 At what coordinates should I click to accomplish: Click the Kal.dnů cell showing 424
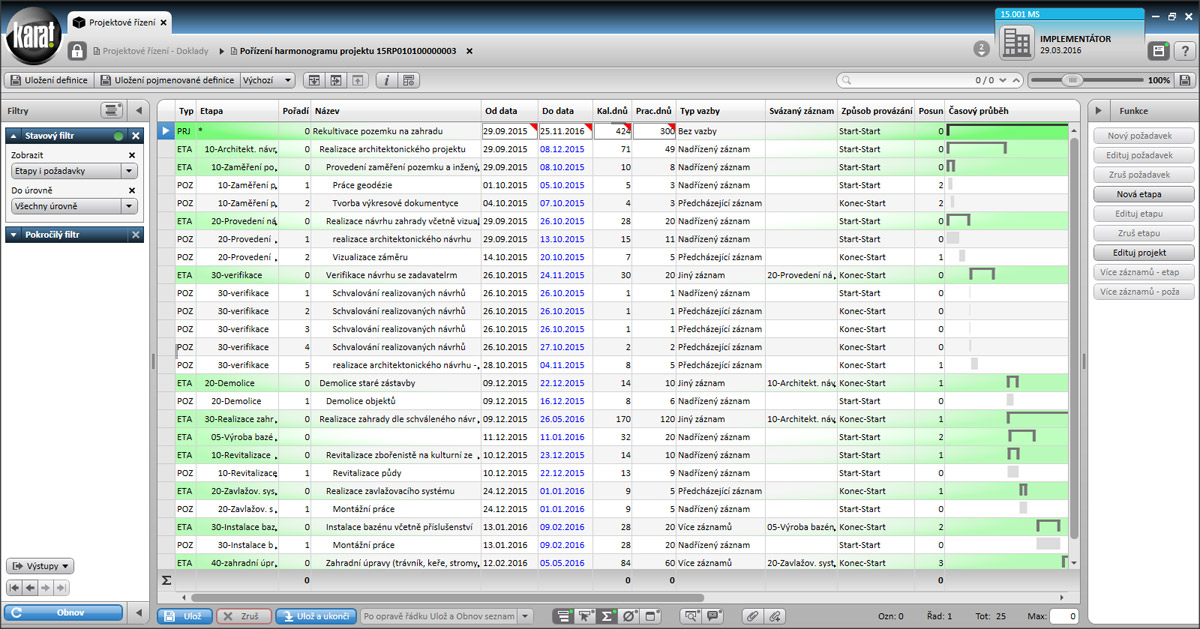[x=612, y=130]
